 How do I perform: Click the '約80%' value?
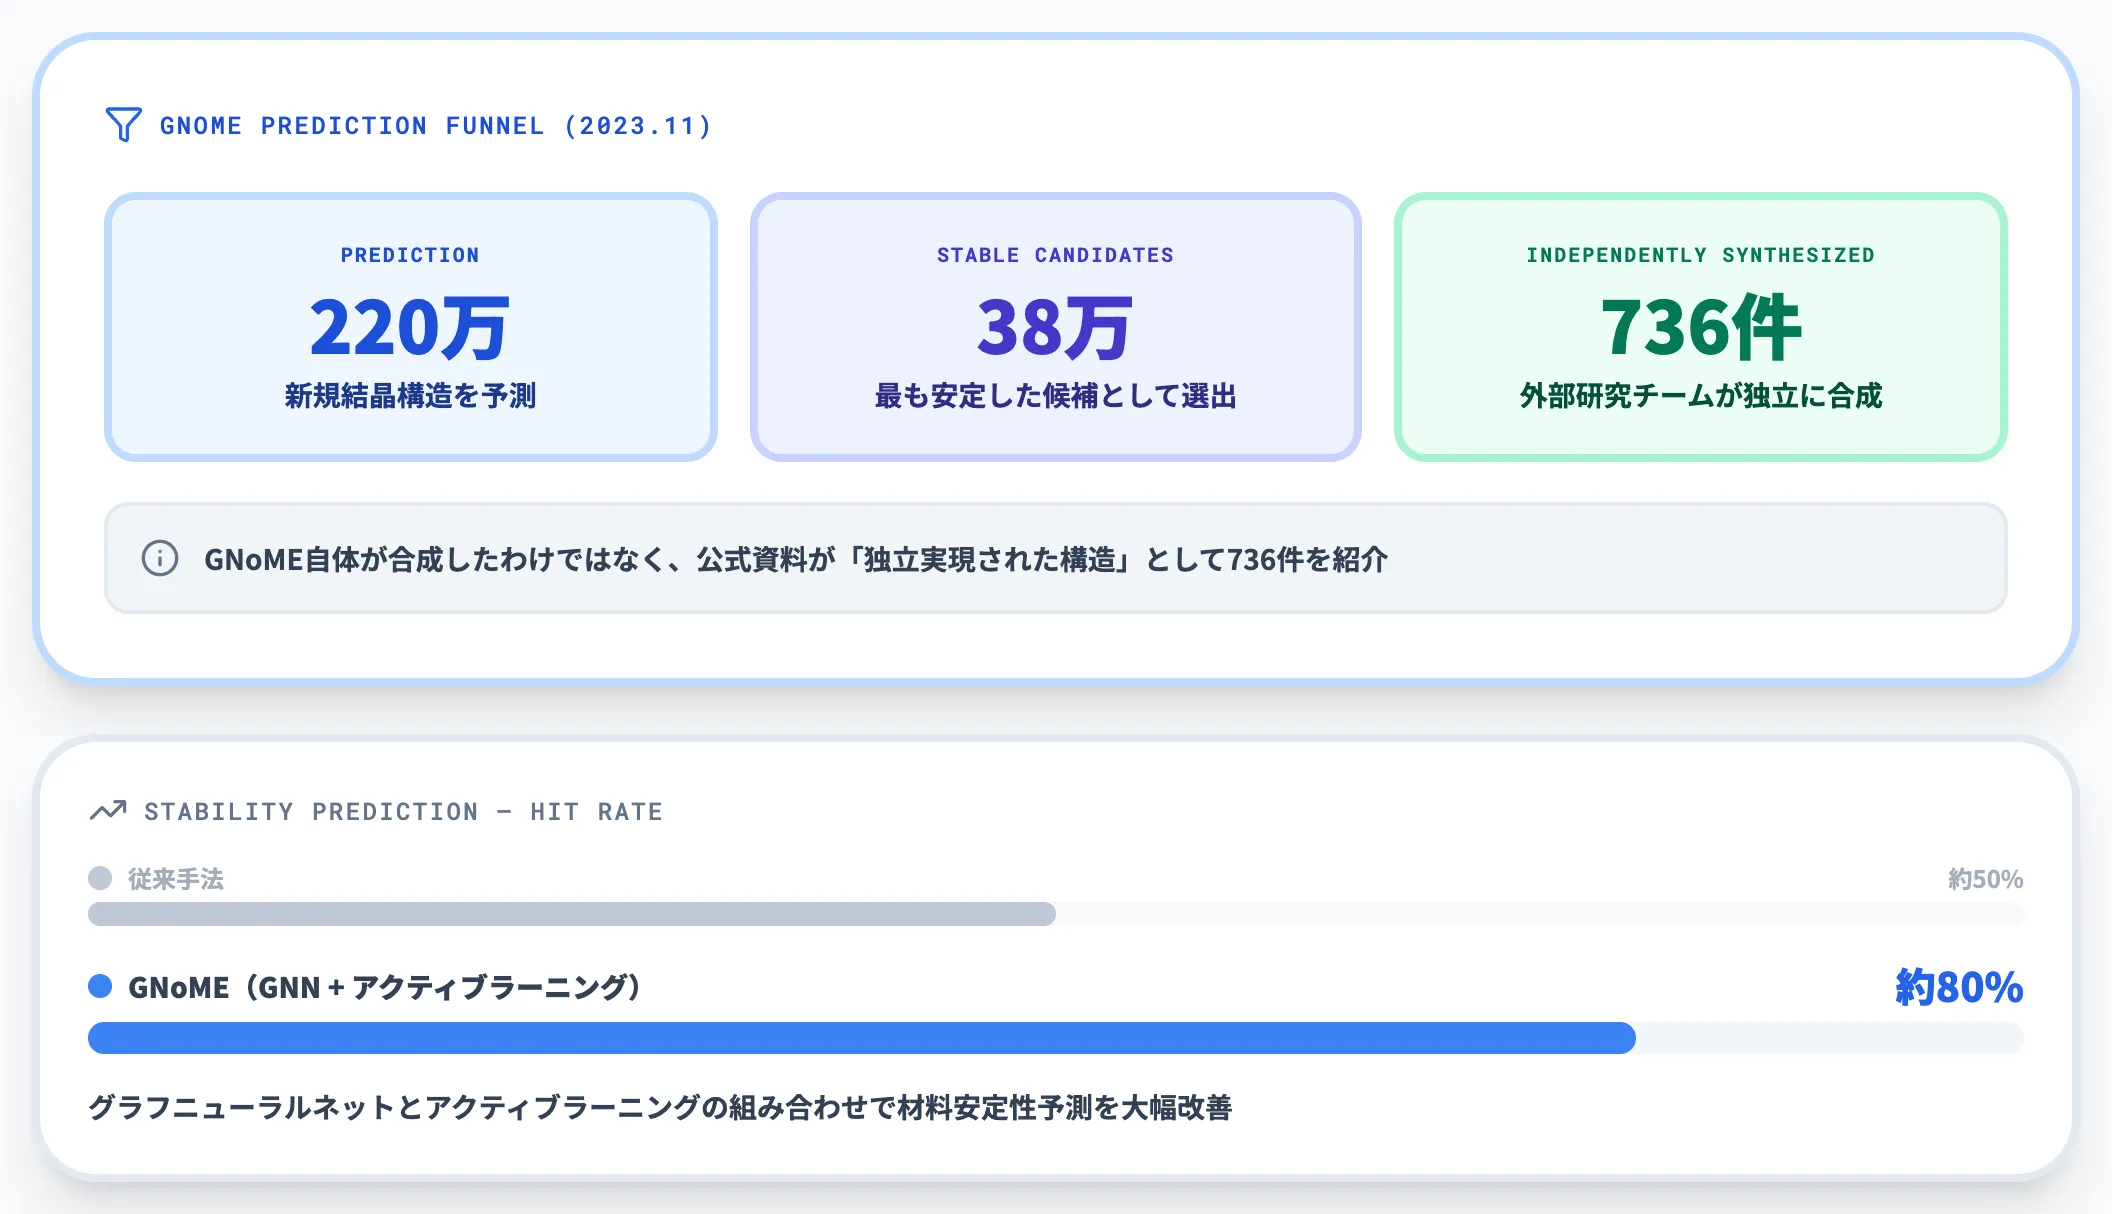click(x=1960, y=987)
